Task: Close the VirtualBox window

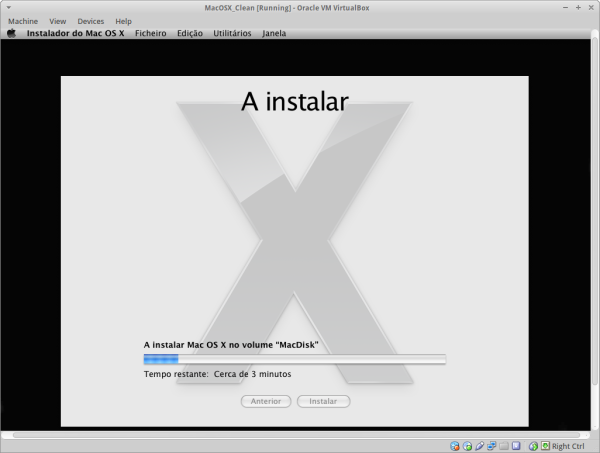Action: coord(591,8)
